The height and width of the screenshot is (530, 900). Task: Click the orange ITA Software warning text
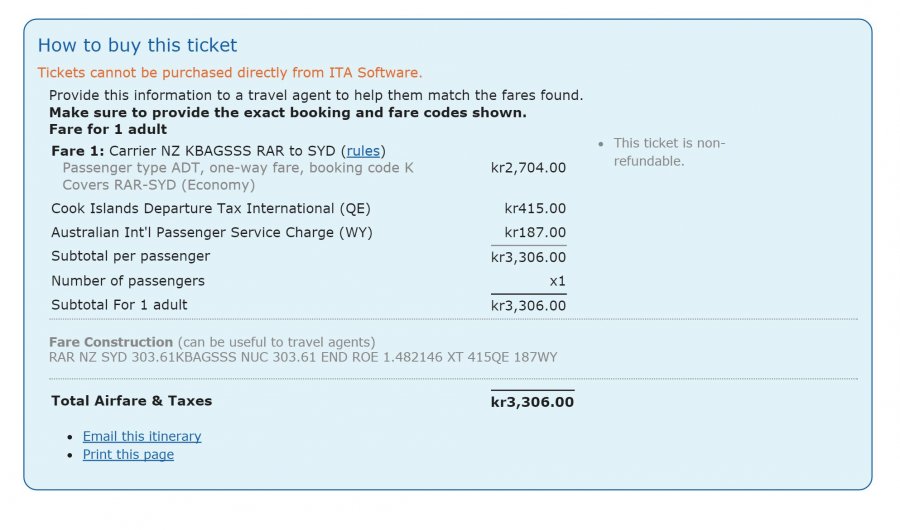(x=230, y=72)
